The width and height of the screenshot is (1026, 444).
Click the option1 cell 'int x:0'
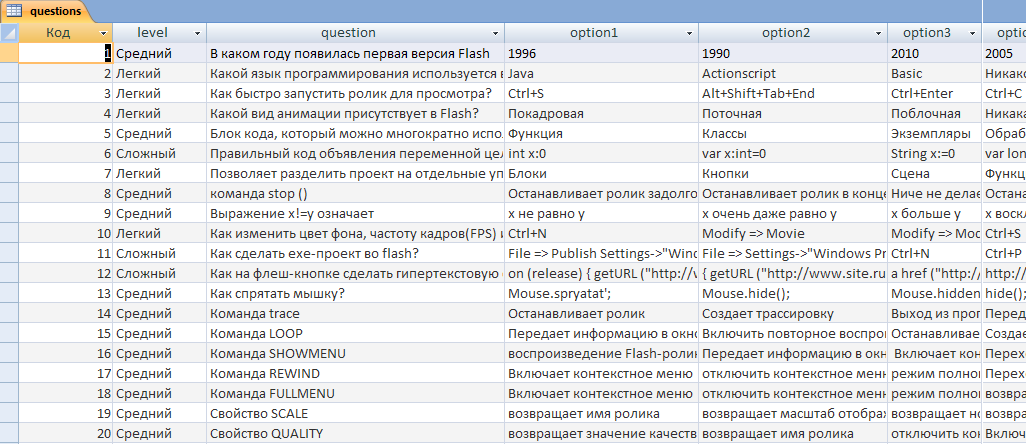601,154
